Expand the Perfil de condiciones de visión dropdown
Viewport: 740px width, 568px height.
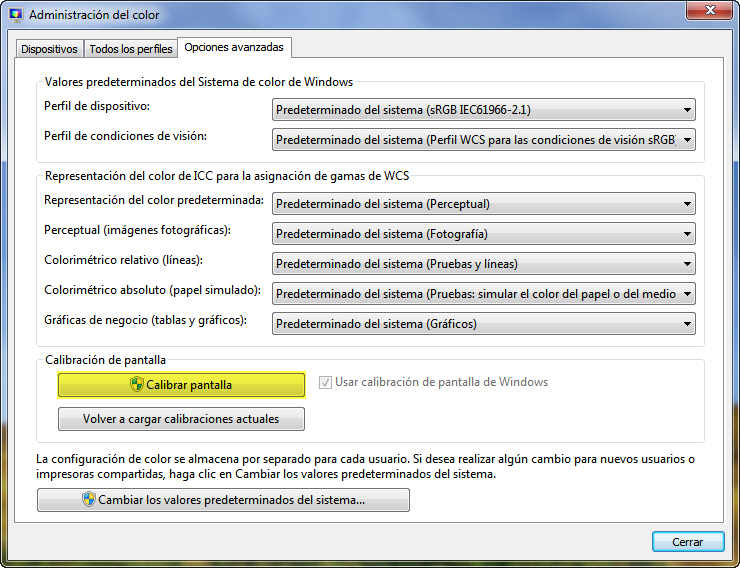[484, 140]
